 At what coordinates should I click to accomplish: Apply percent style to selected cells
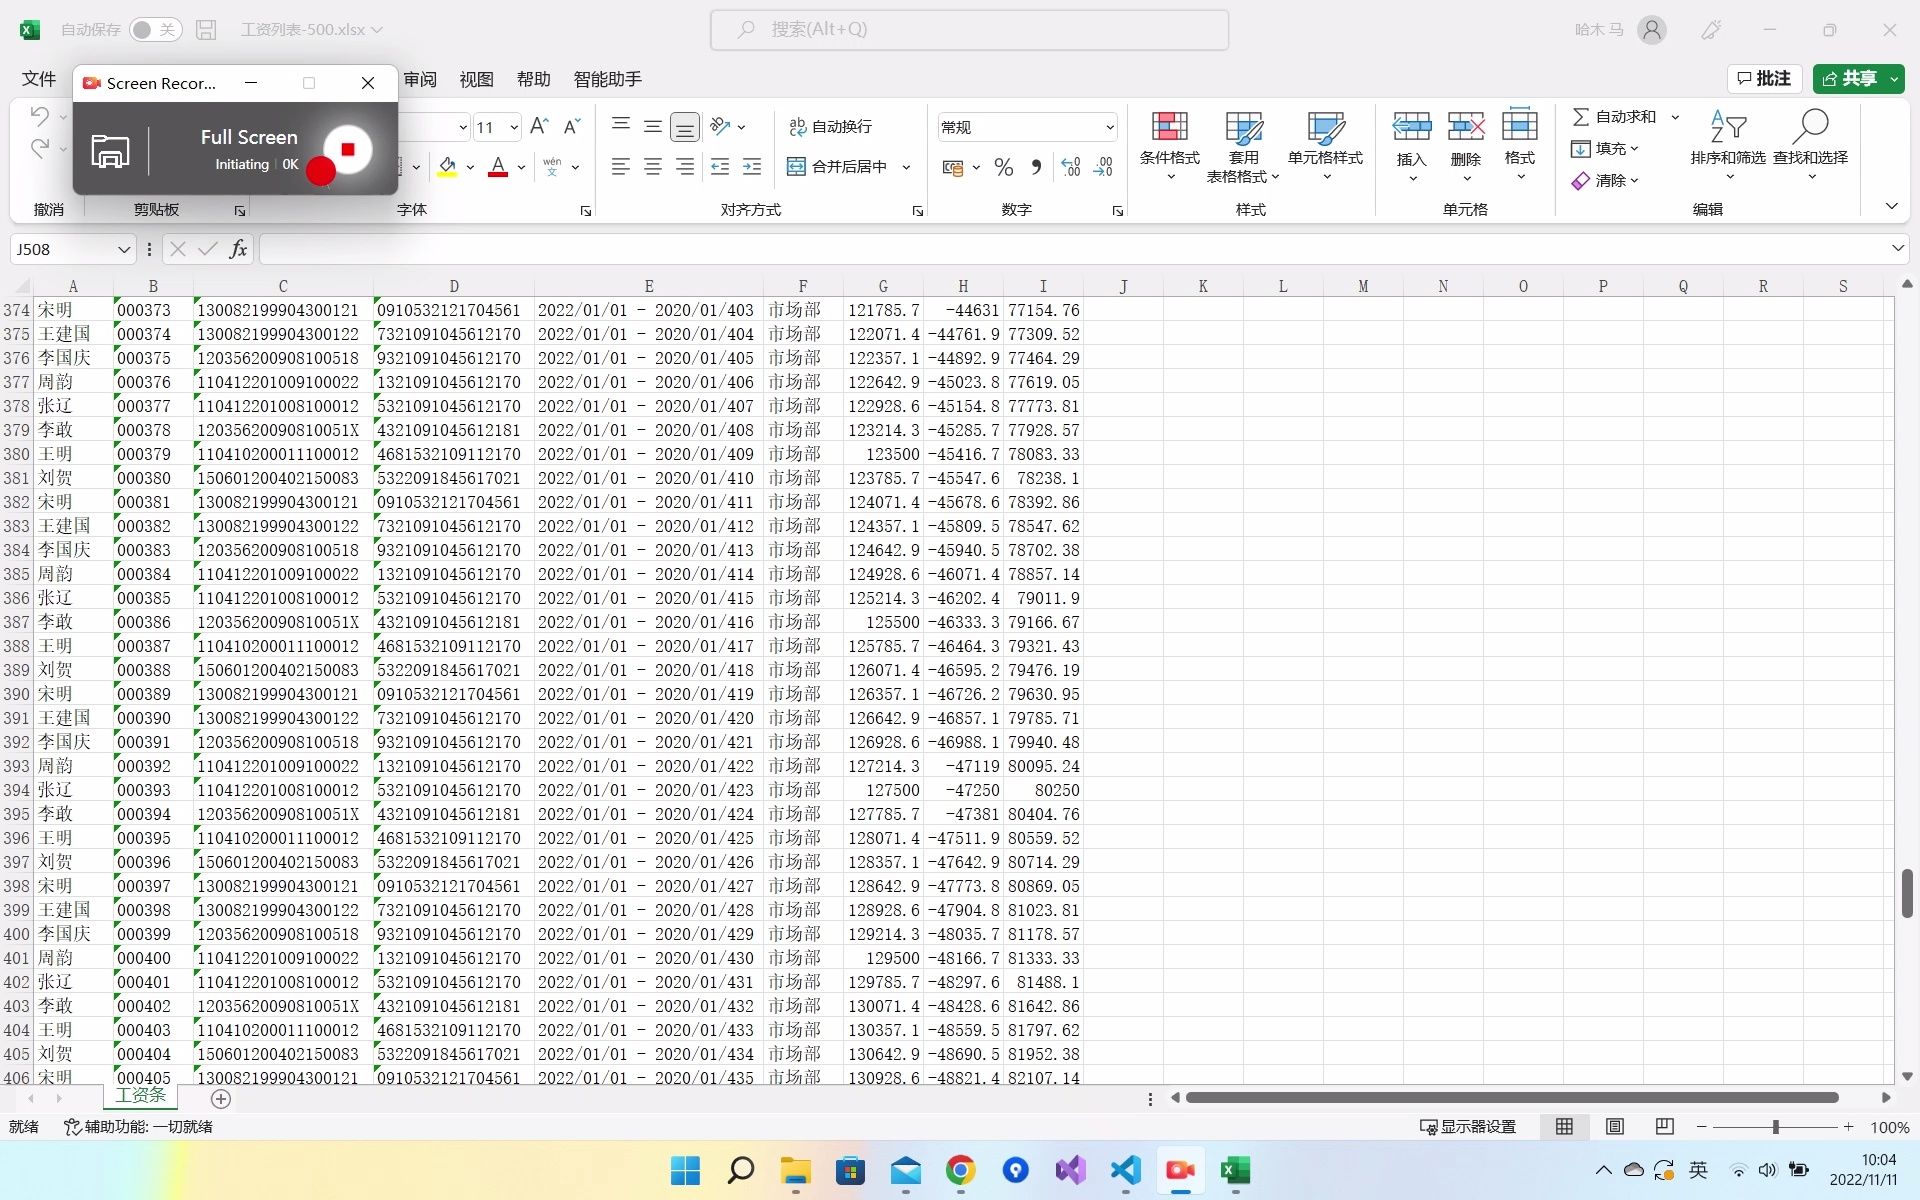click(1004, 167)
